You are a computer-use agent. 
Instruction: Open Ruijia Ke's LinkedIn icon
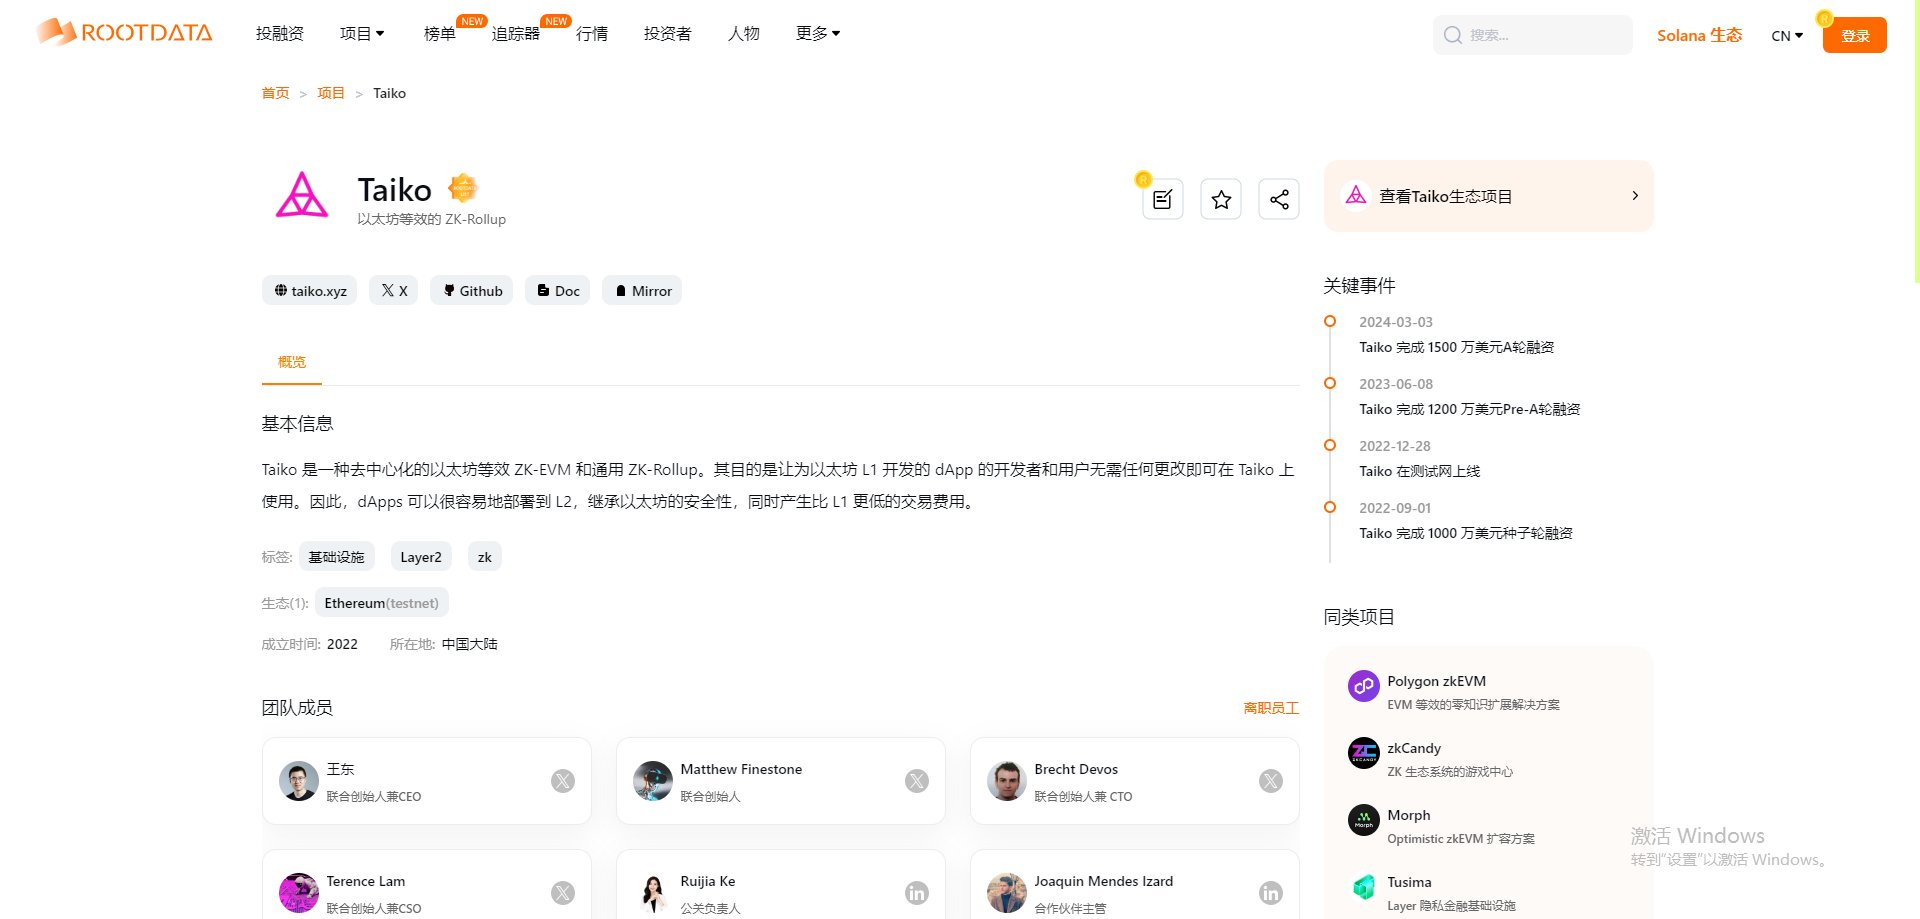(917, 893)
